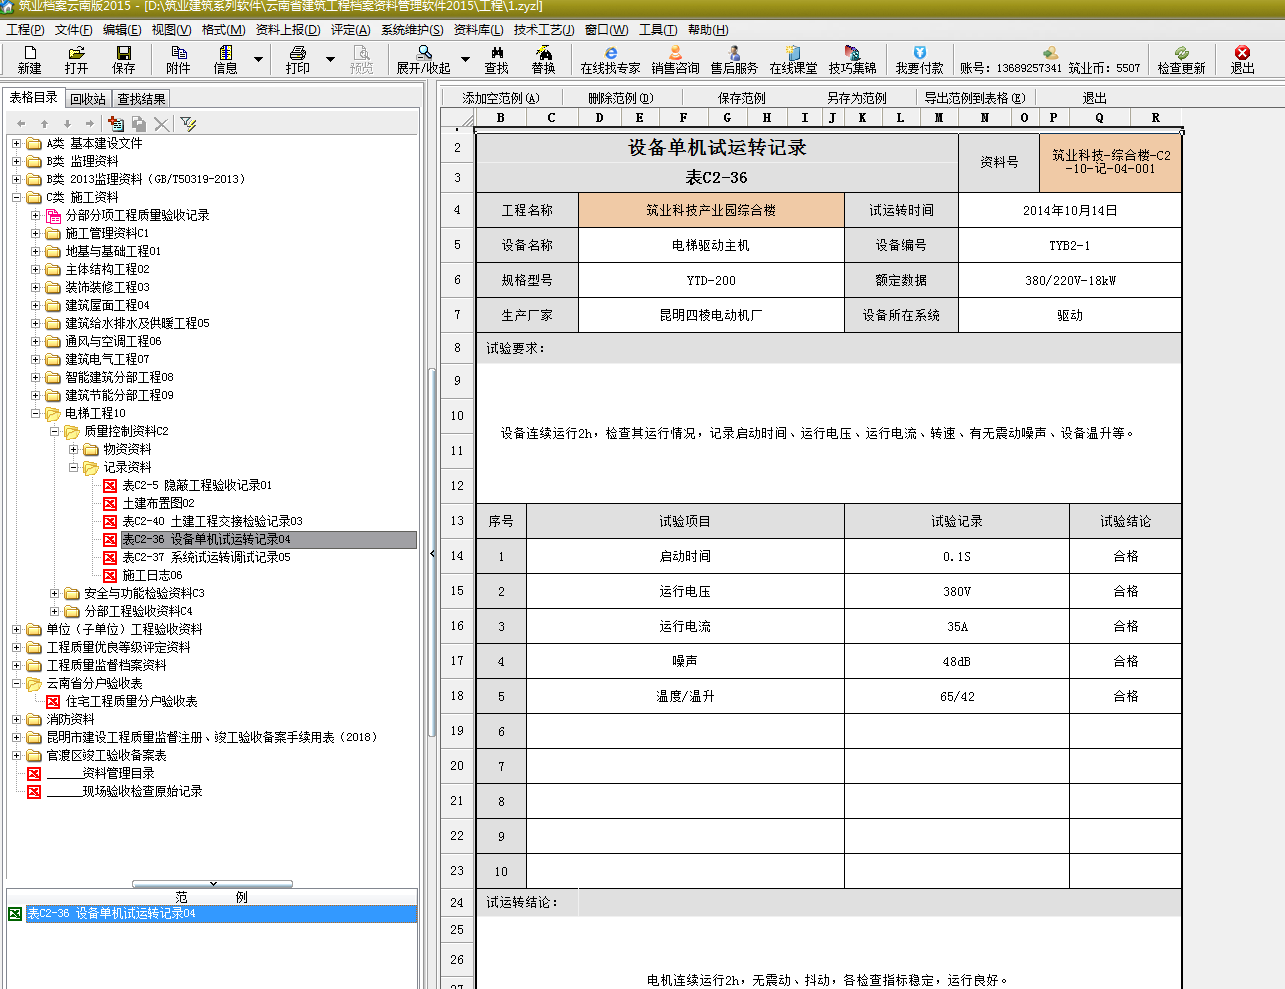Open dropdown arrow next to 展开/收起

[465, 60]
